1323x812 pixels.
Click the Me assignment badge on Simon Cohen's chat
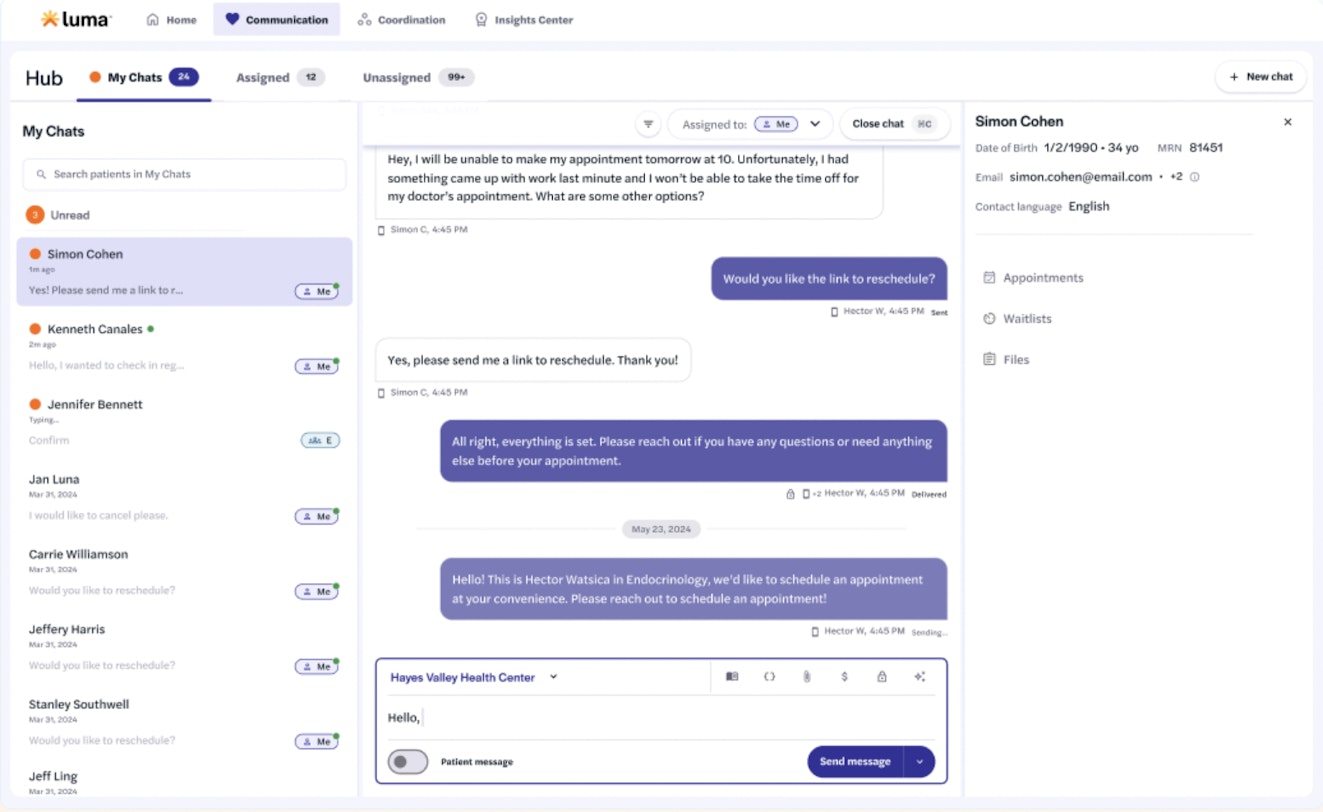coord(316,291)
